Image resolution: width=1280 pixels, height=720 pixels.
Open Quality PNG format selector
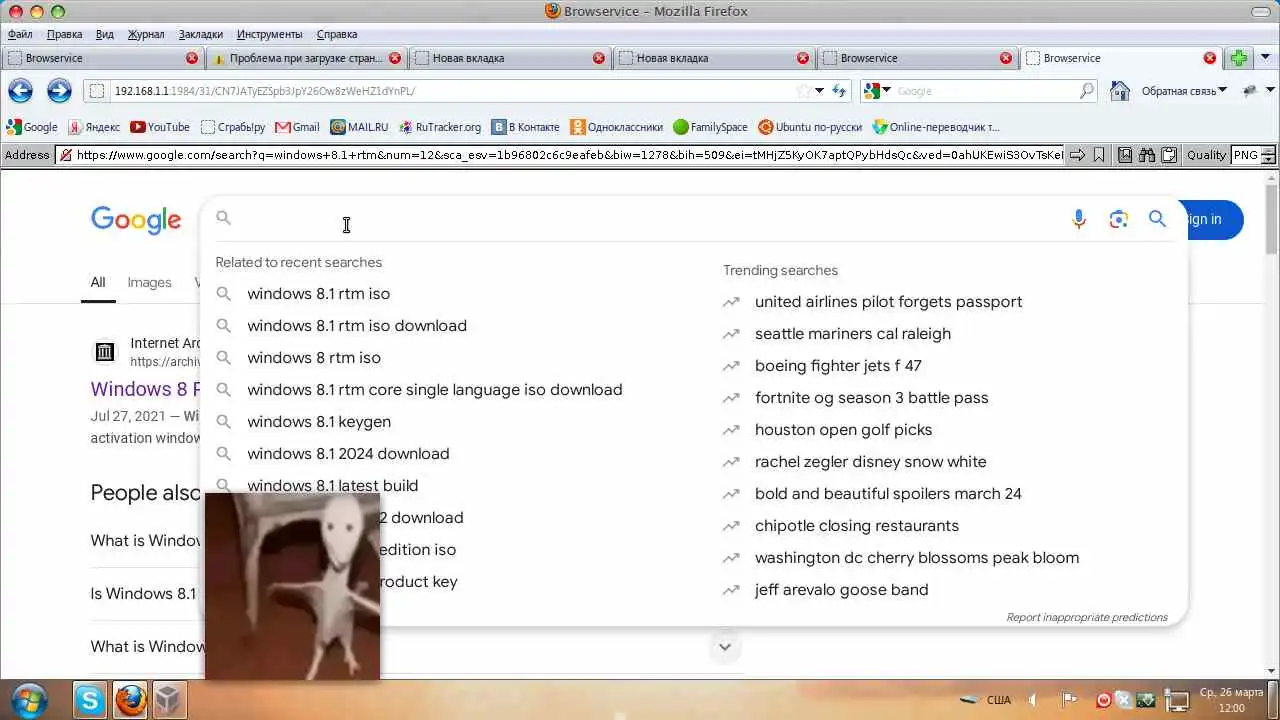[1253, 155]
